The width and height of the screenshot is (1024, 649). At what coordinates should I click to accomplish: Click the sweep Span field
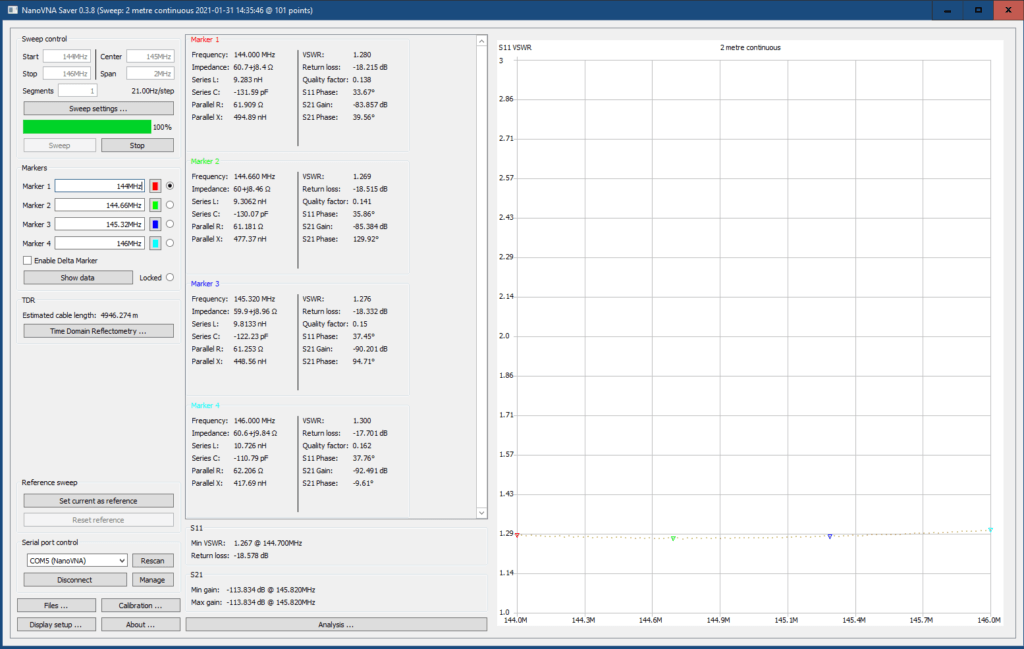150,74
